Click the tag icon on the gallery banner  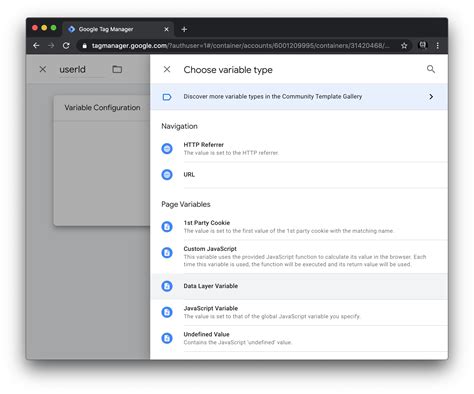(x=167, y=97)
